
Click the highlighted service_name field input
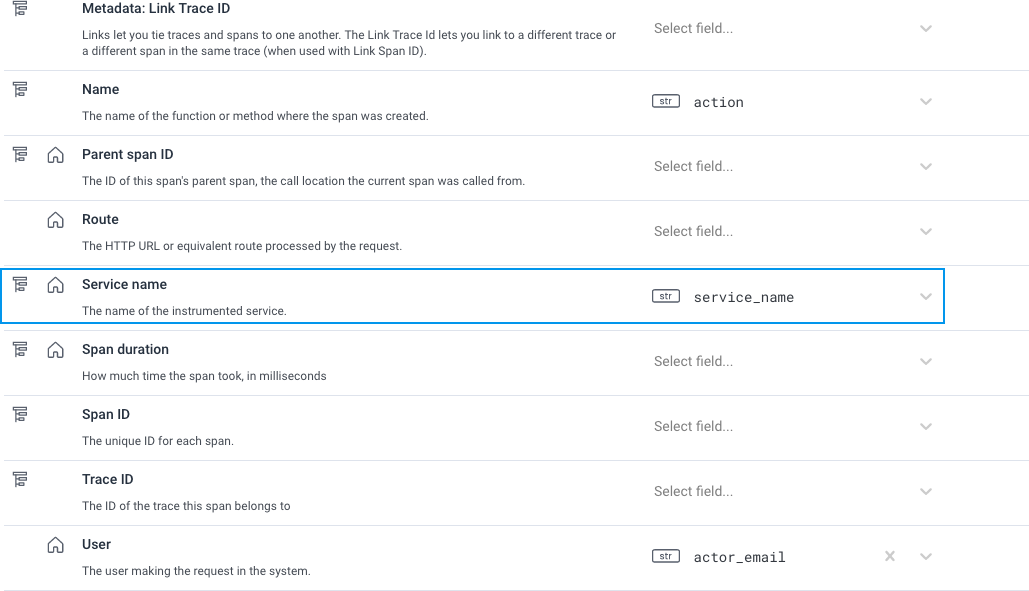790,296
